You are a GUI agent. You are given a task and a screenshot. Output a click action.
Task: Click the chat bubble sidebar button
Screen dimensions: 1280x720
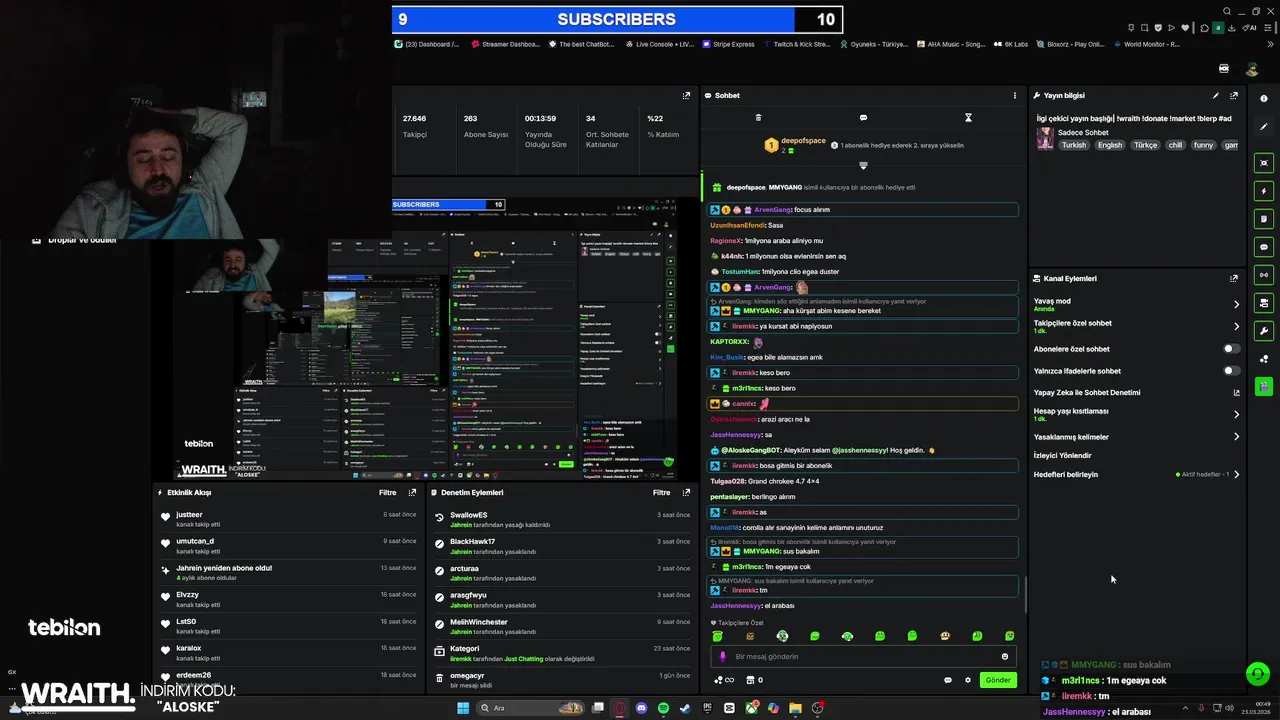point(1264,247)
